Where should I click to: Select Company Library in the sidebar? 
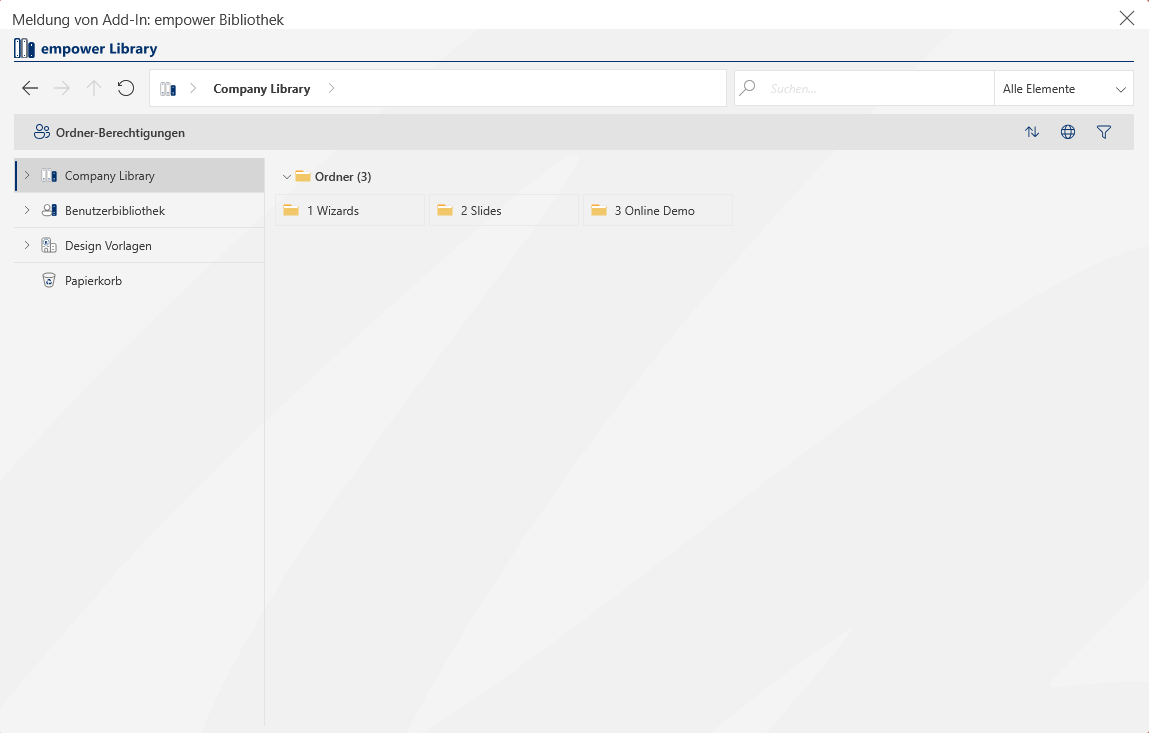click(140, 176)
